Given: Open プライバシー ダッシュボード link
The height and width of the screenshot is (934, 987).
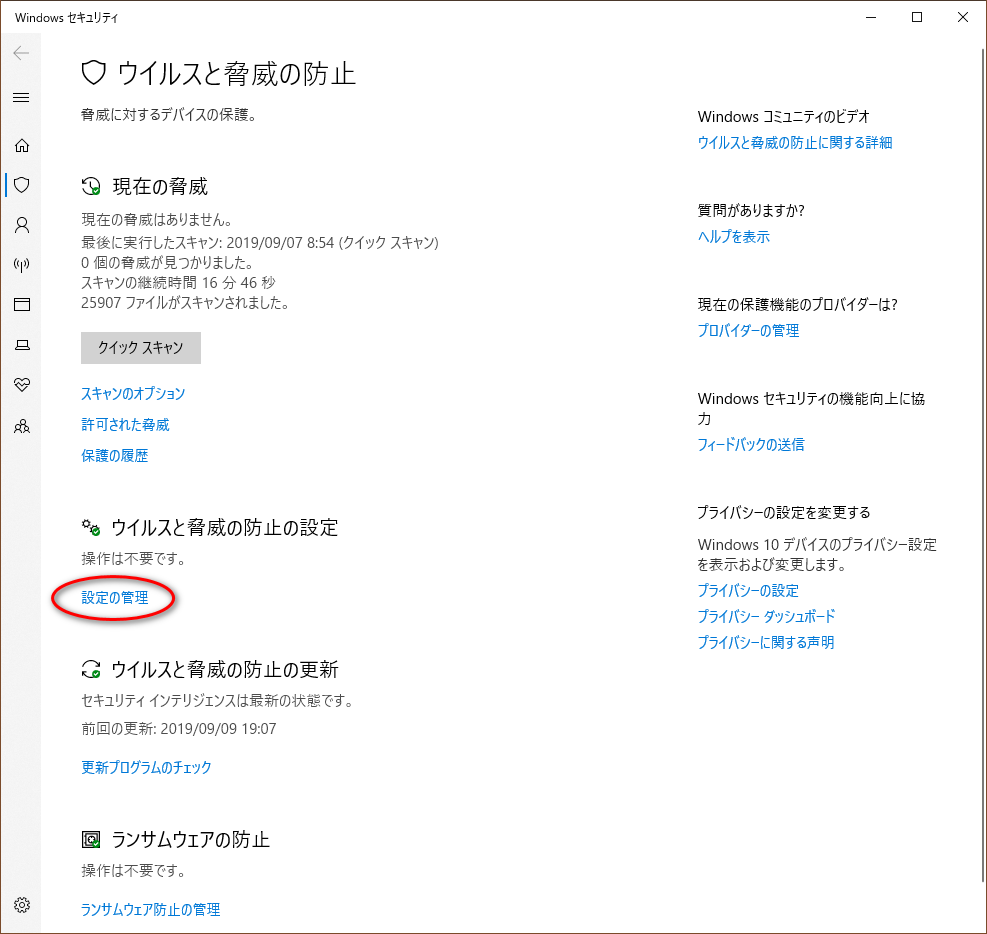Looking at the screenshot, I should point(766,617).
